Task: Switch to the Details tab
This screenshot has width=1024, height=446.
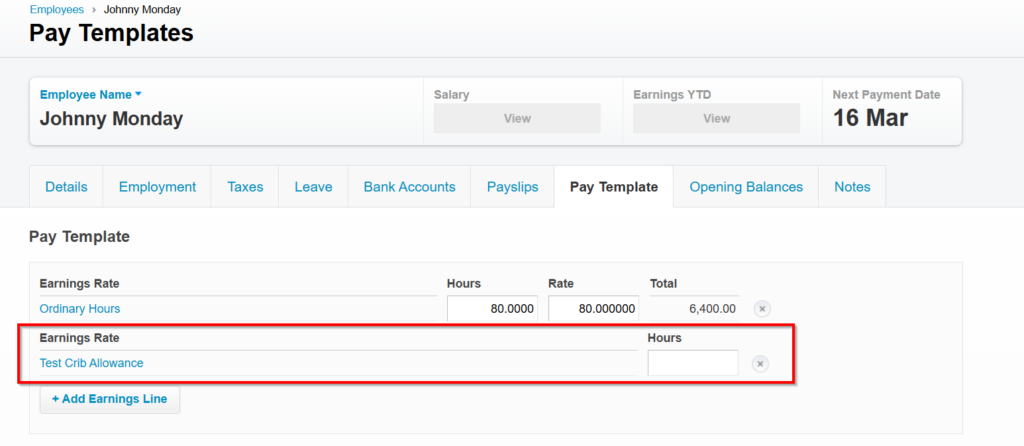Action: point(66,187)
